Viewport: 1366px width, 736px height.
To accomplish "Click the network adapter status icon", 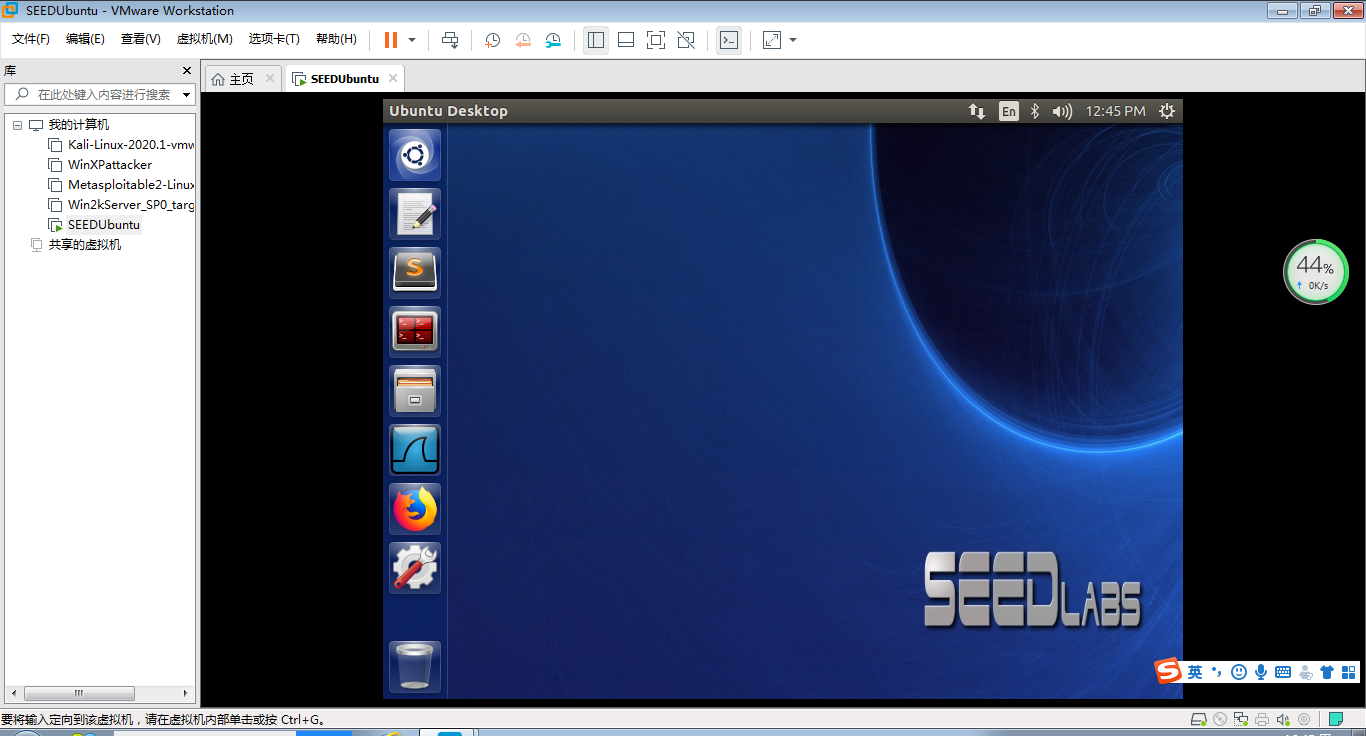I will click(x=1241, y=719).
